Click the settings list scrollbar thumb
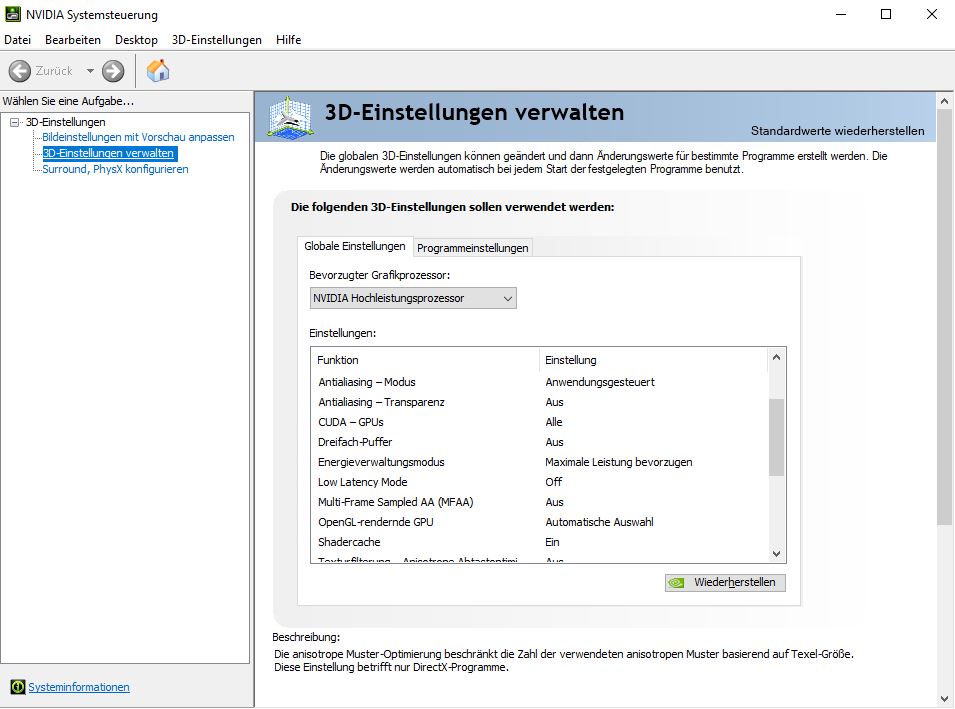 pyautogui.click(x=776, y=437)
